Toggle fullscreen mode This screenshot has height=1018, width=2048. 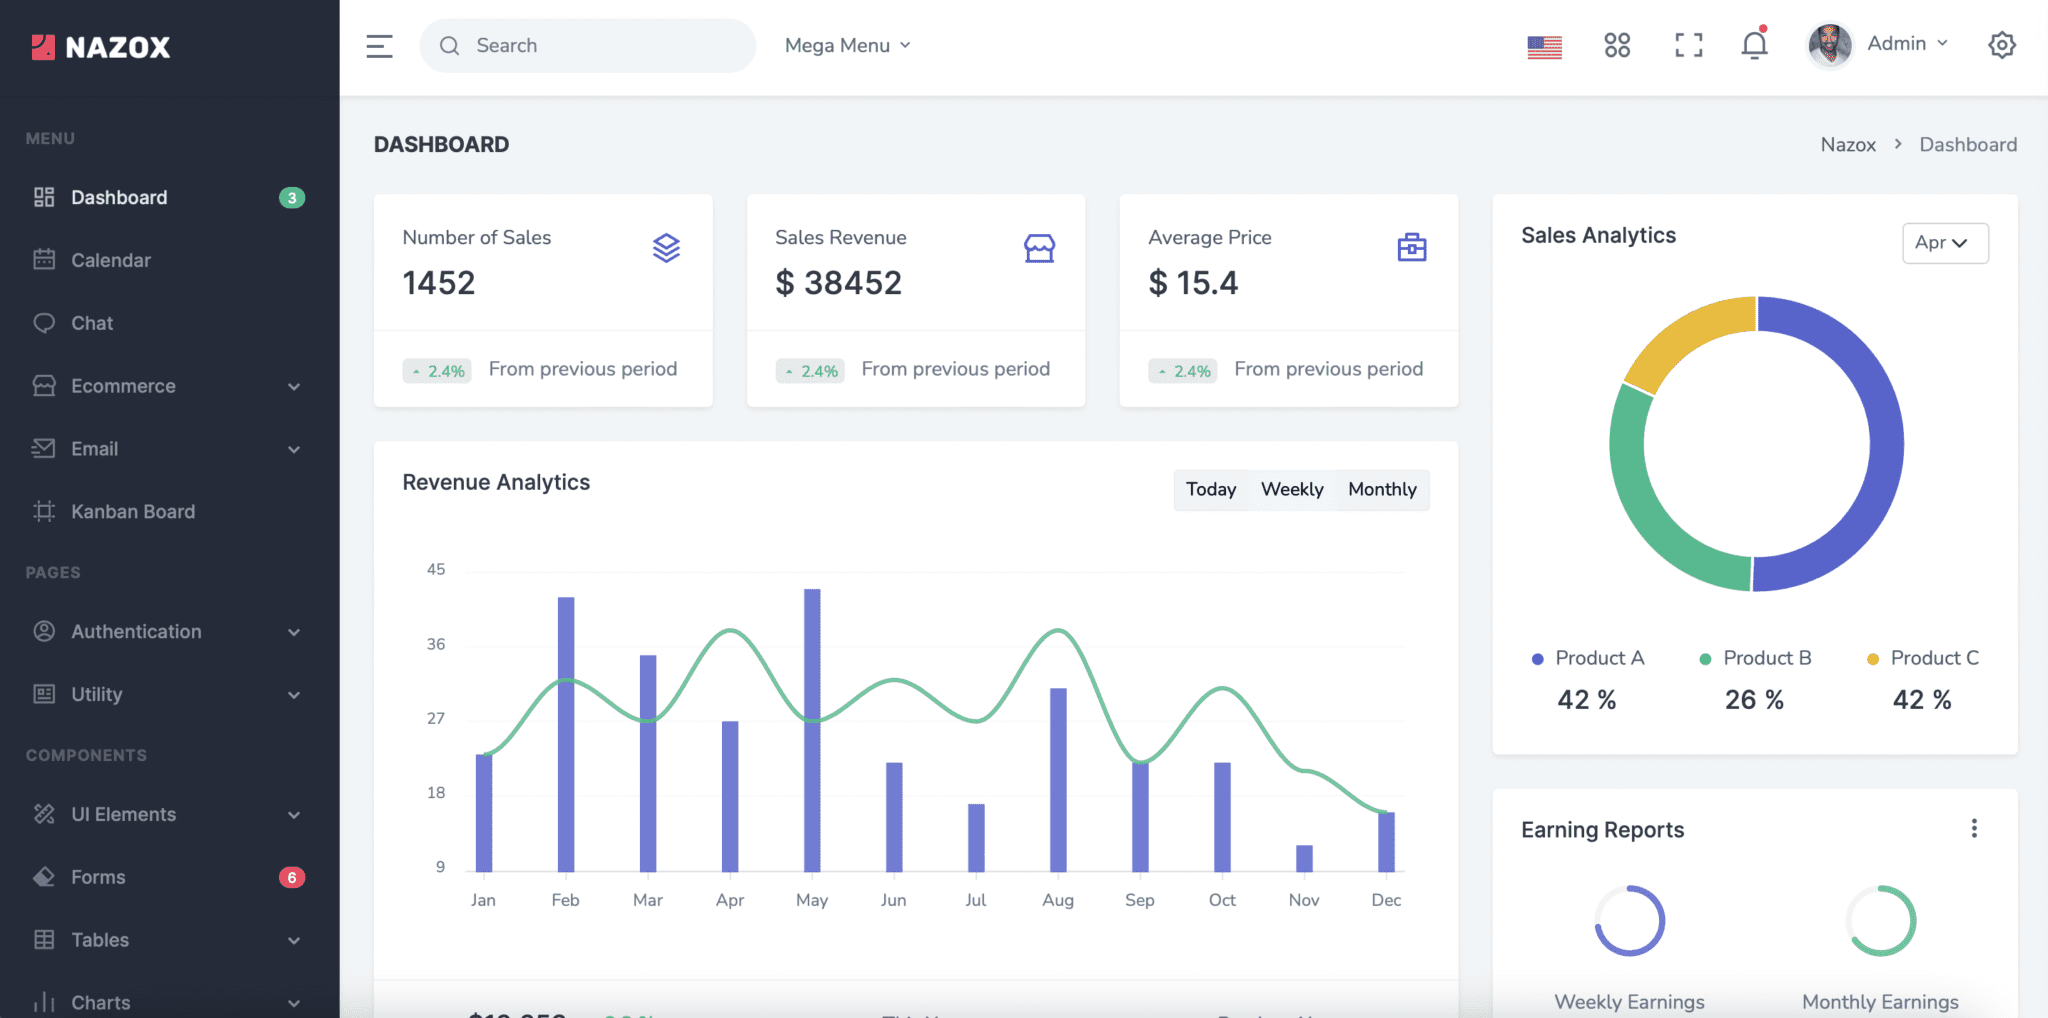pos(1689,45)
